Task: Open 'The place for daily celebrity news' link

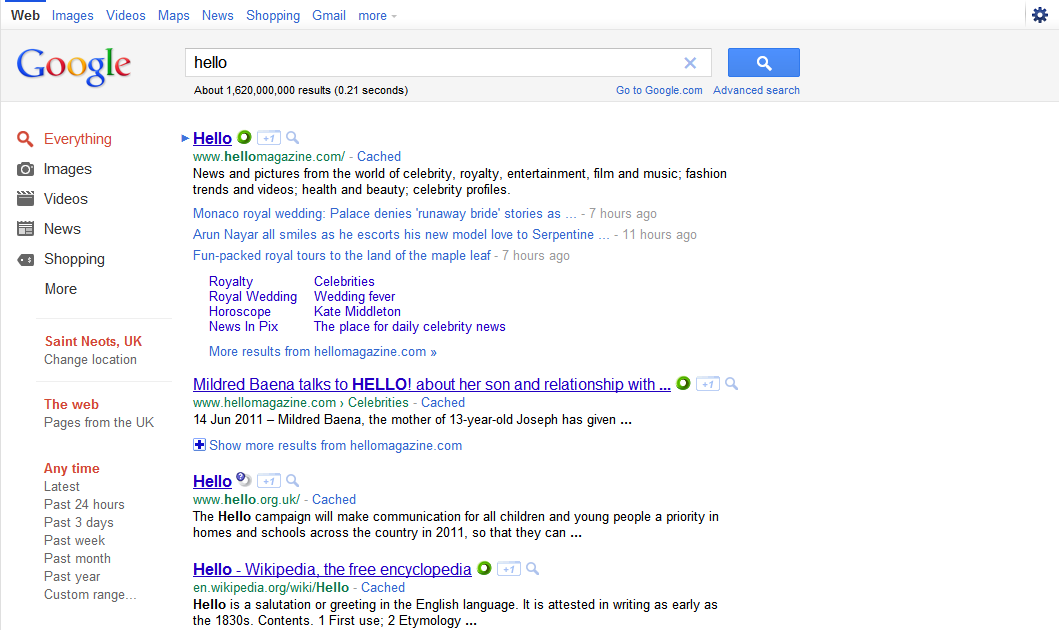Action: pyautogui.click(x=410, y=326)
